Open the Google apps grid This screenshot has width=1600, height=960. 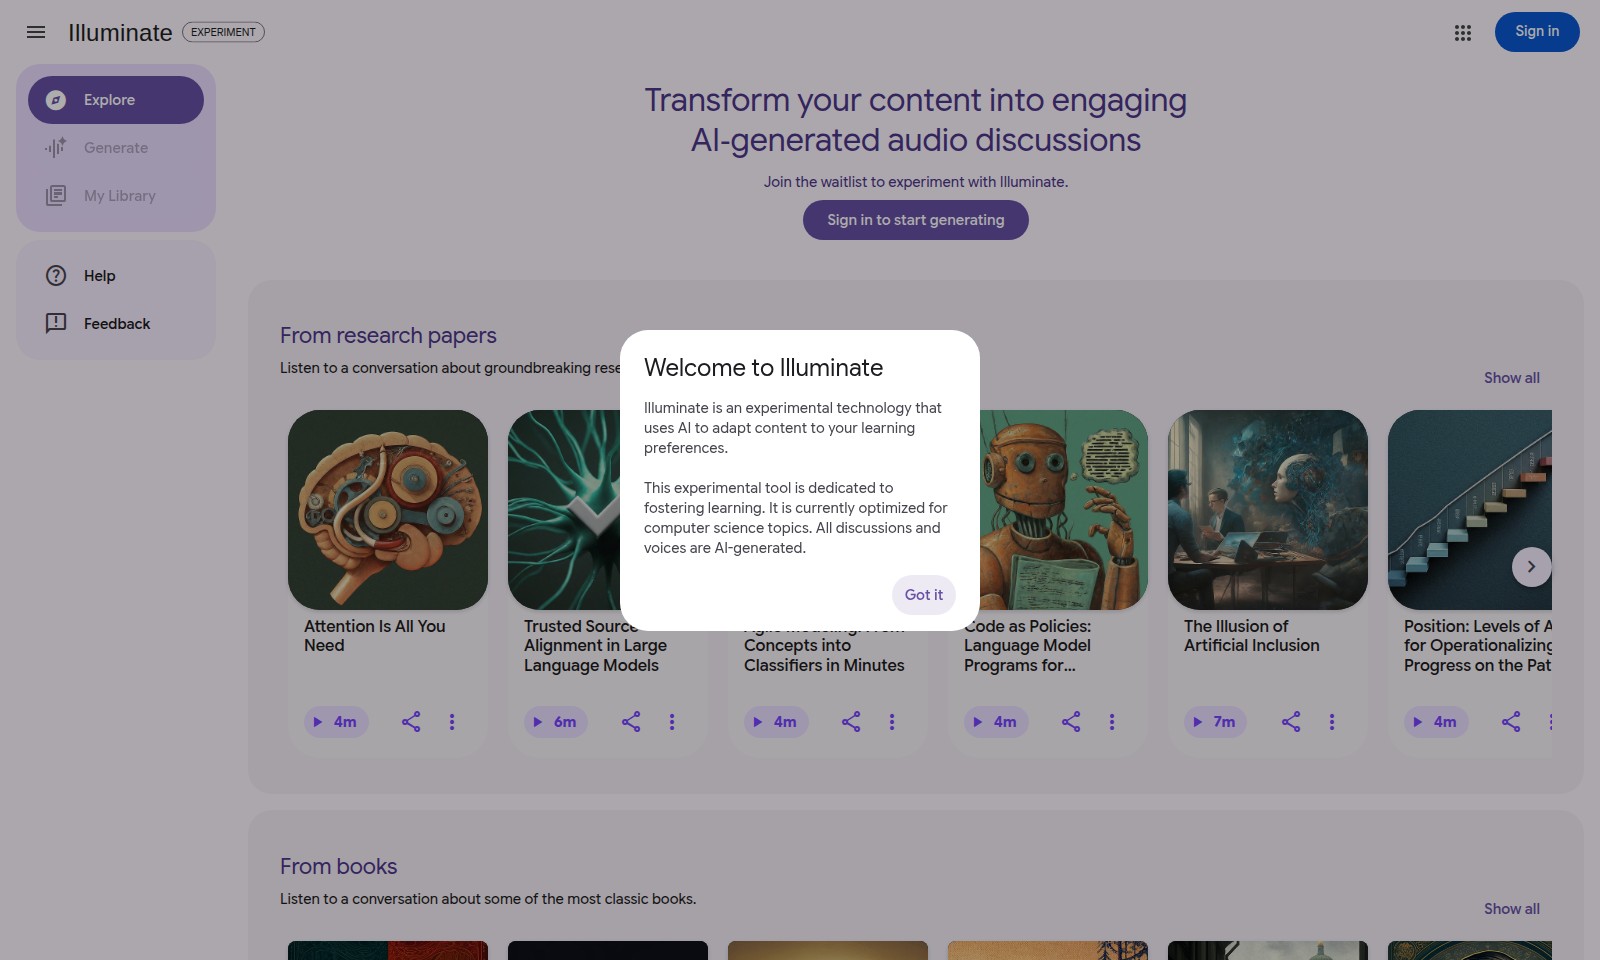coord(1463,33)
